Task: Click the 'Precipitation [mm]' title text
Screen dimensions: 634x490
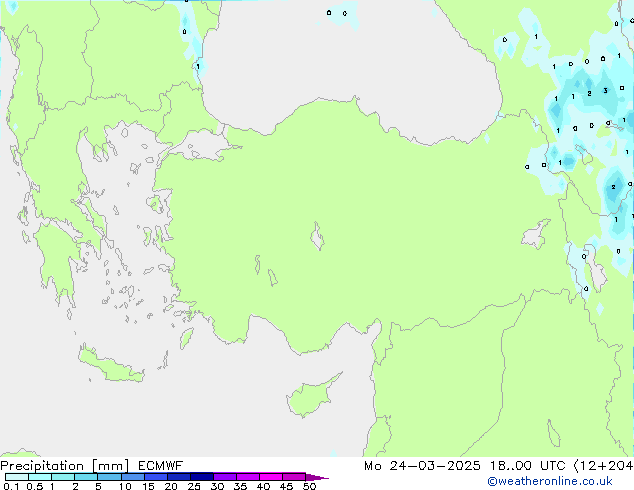Action: pos(65,466)
